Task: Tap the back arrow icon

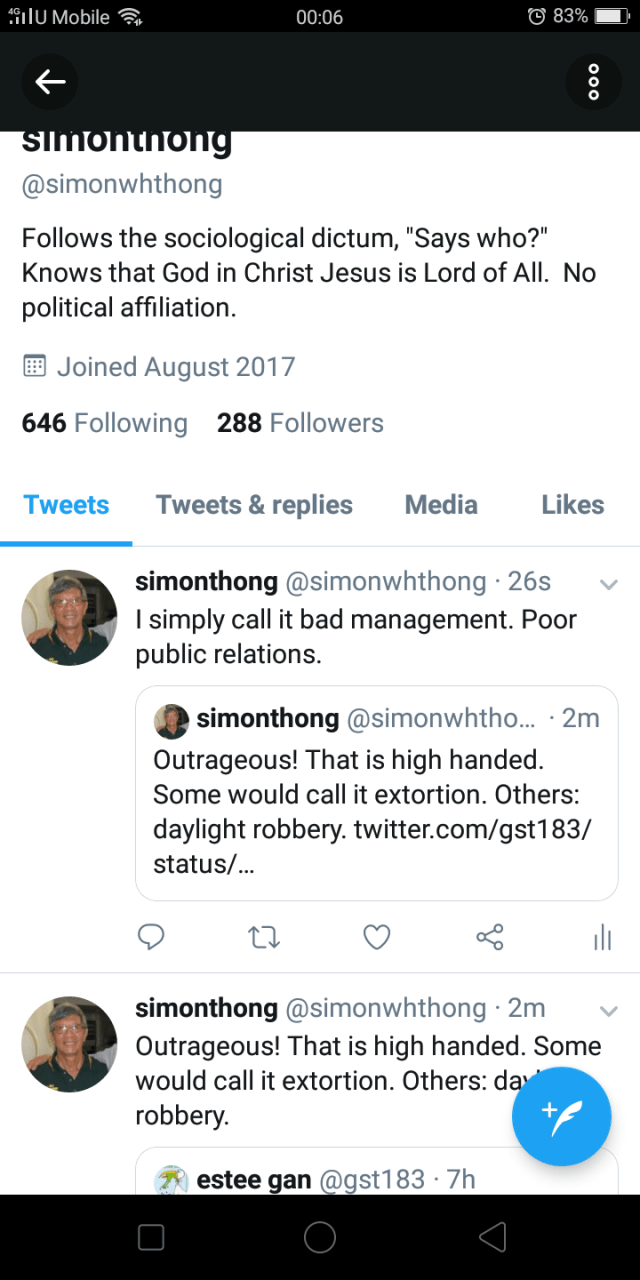Action: [x=50, y=82]
